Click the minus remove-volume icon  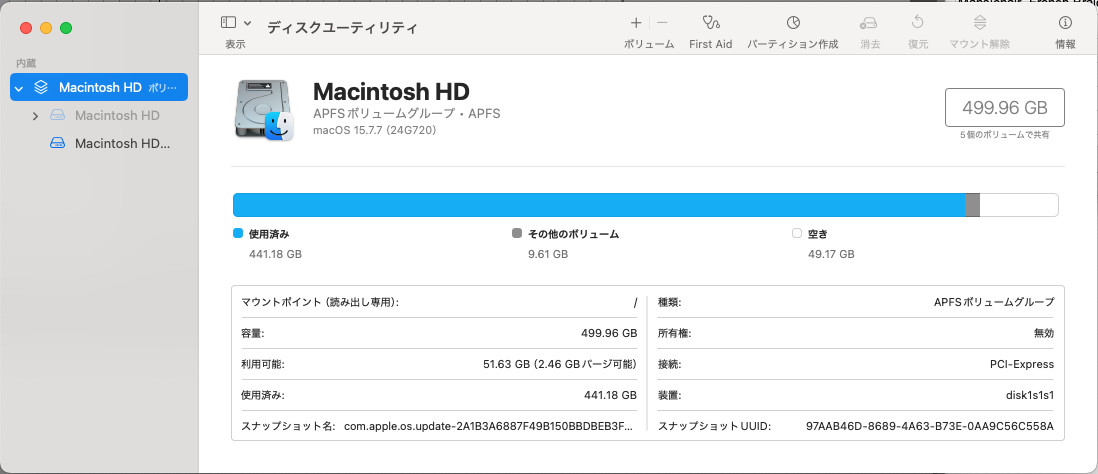pyautogui.click(x=662, y=23)
